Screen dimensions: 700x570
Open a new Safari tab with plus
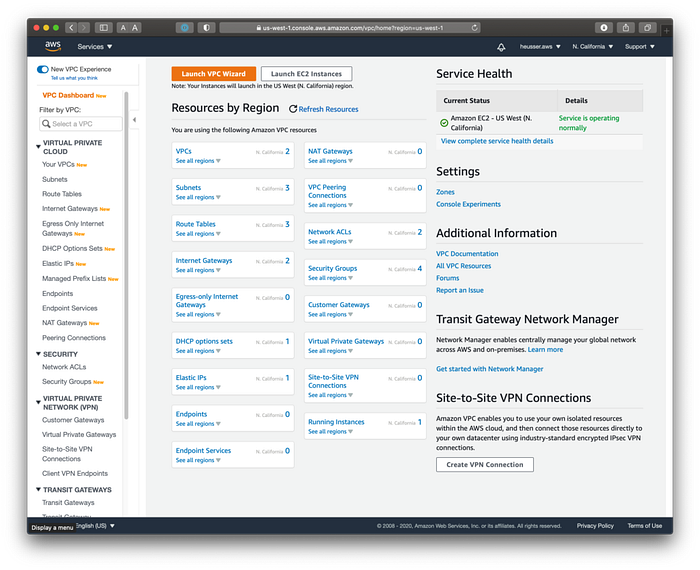point(666,31)
